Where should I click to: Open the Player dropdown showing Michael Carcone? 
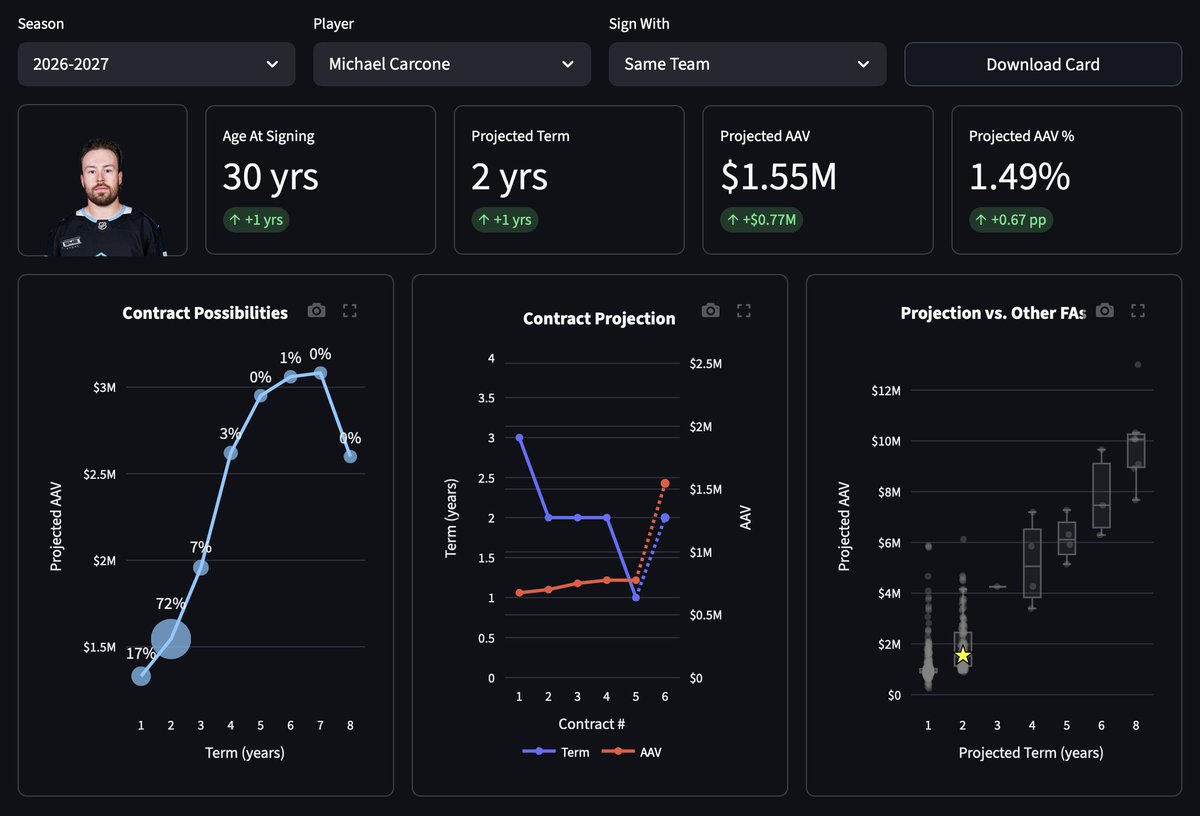coord(452,64)
